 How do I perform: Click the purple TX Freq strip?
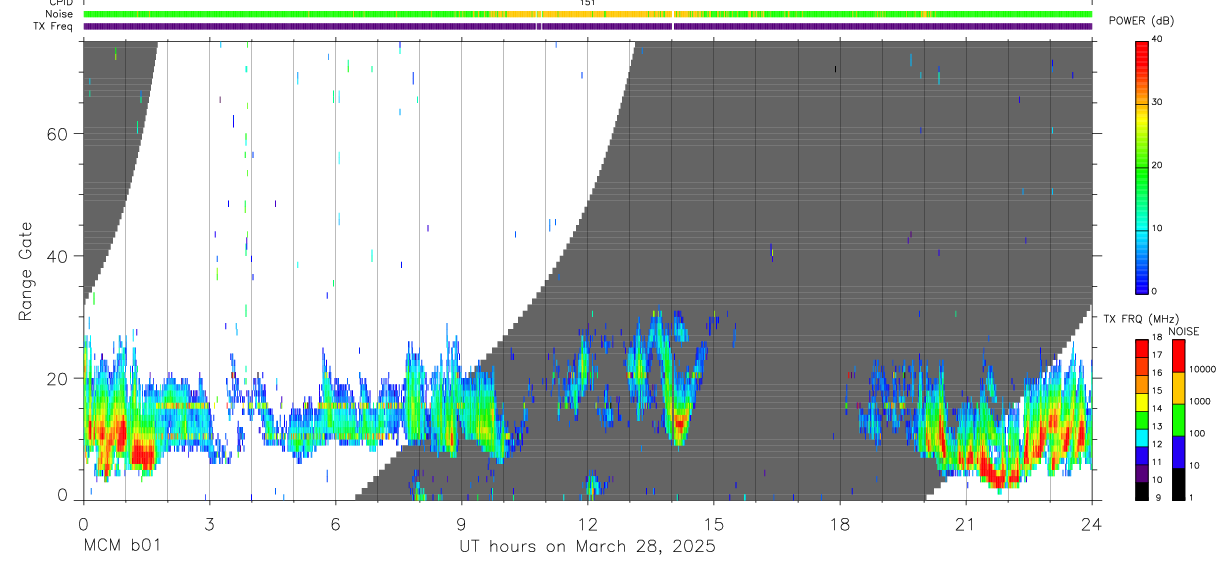[x=588, y=26]
